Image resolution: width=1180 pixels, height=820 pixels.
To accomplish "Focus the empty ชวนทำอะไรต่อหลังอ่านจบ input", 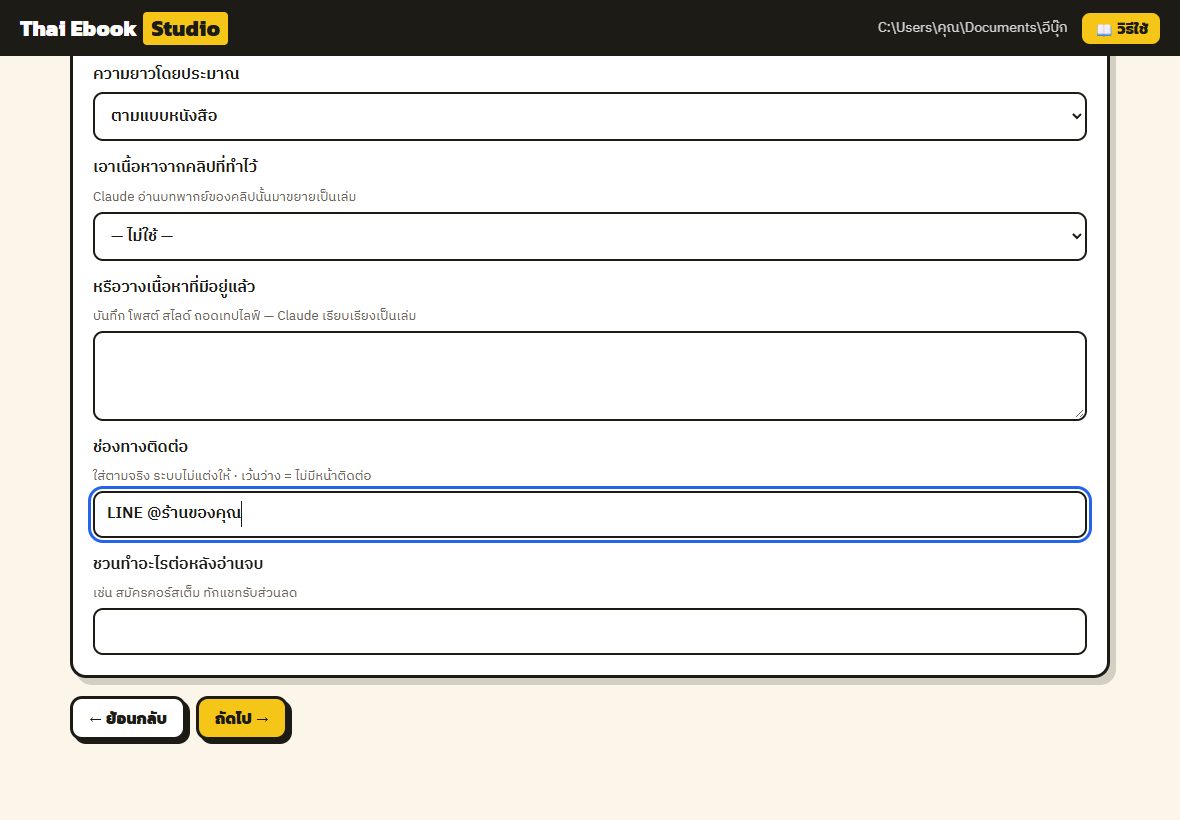I will click(x=589, y=631).
